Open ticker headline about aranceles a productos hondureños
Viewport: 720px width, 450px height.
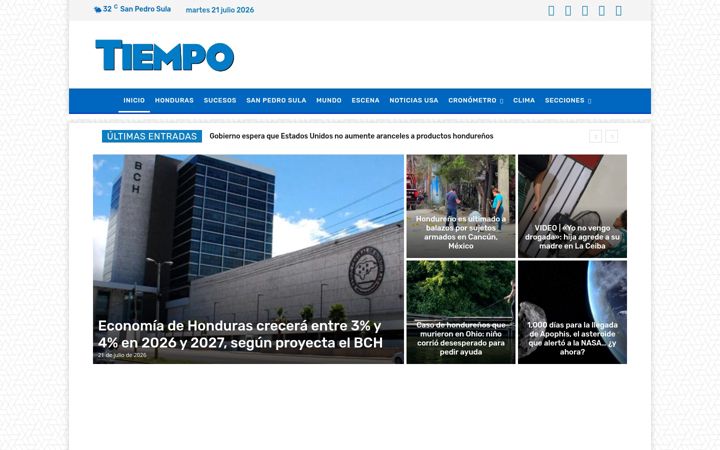pyautogui.click(x=351, y=136)
